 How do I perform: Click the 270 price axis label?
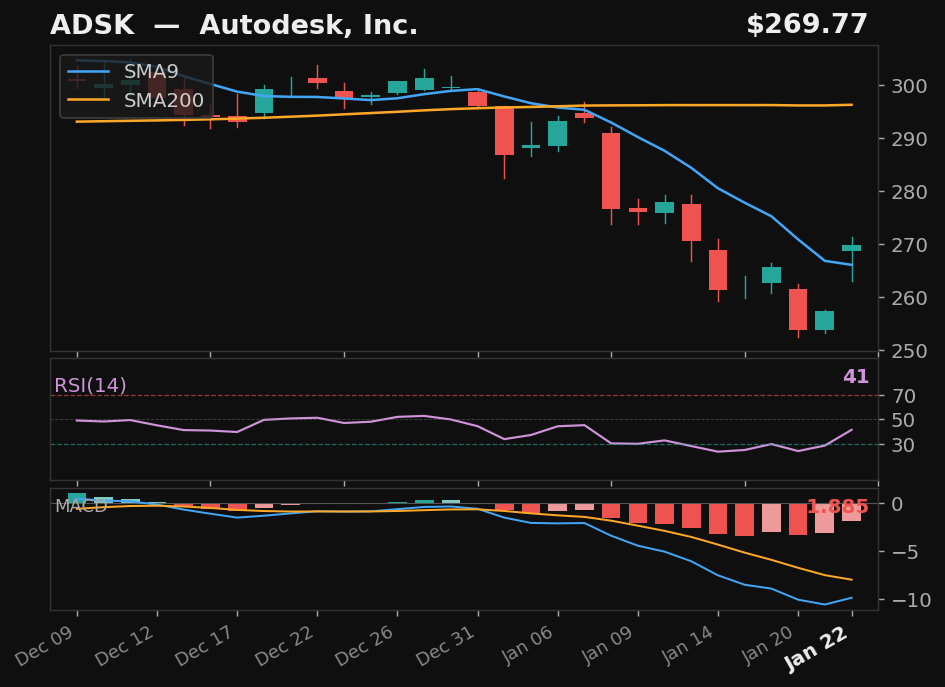(x=909, y=245)
